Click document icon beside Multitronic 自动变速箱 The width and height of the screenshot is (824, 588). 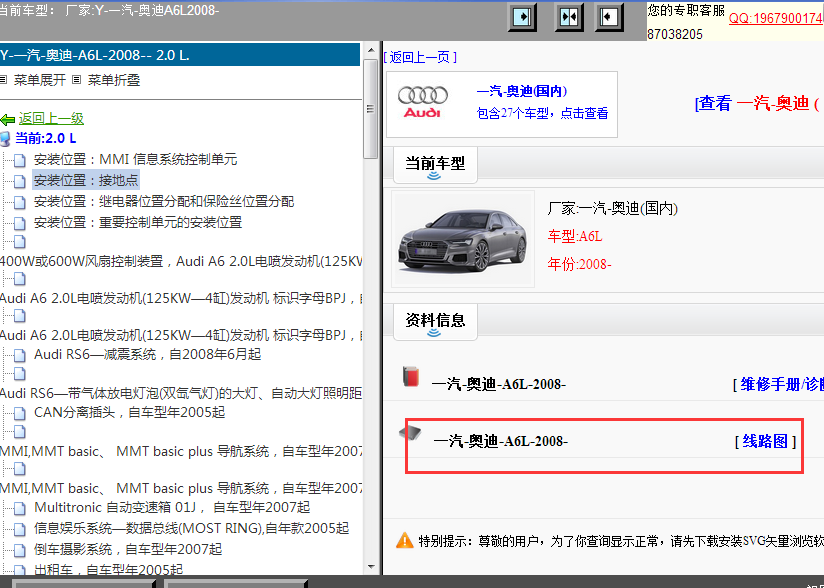(x=19, y=508)
